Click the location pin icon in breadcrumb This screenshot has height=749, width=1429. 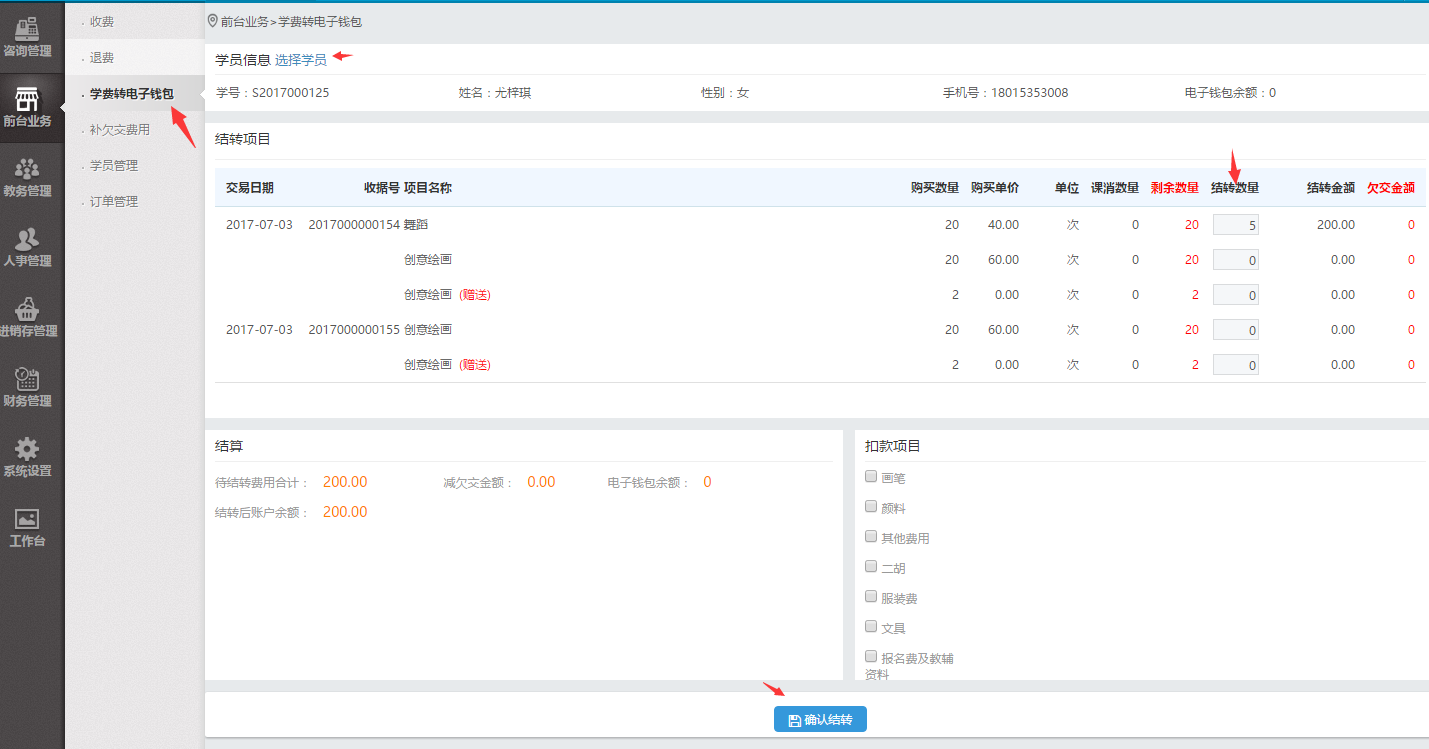212,20
